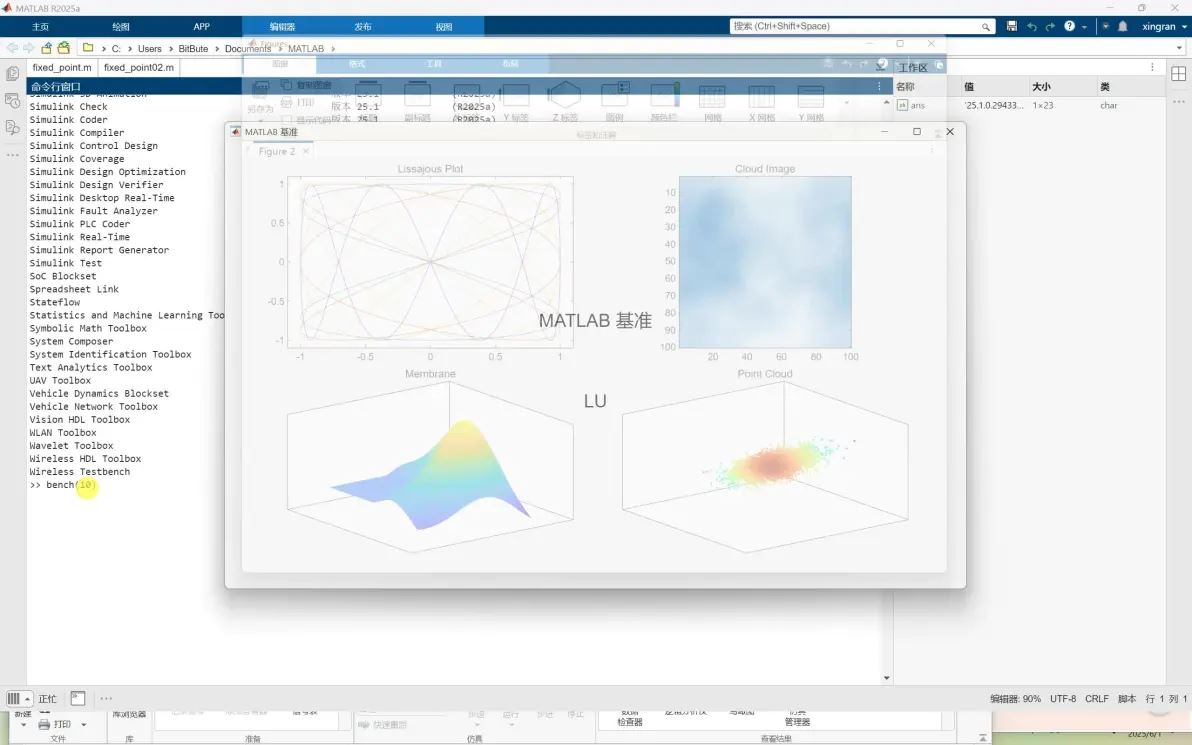The height and width of the screenshot is (745, 1192).
Task: Click the CRLF line ending indicator
Action: tap(1096, 699)
